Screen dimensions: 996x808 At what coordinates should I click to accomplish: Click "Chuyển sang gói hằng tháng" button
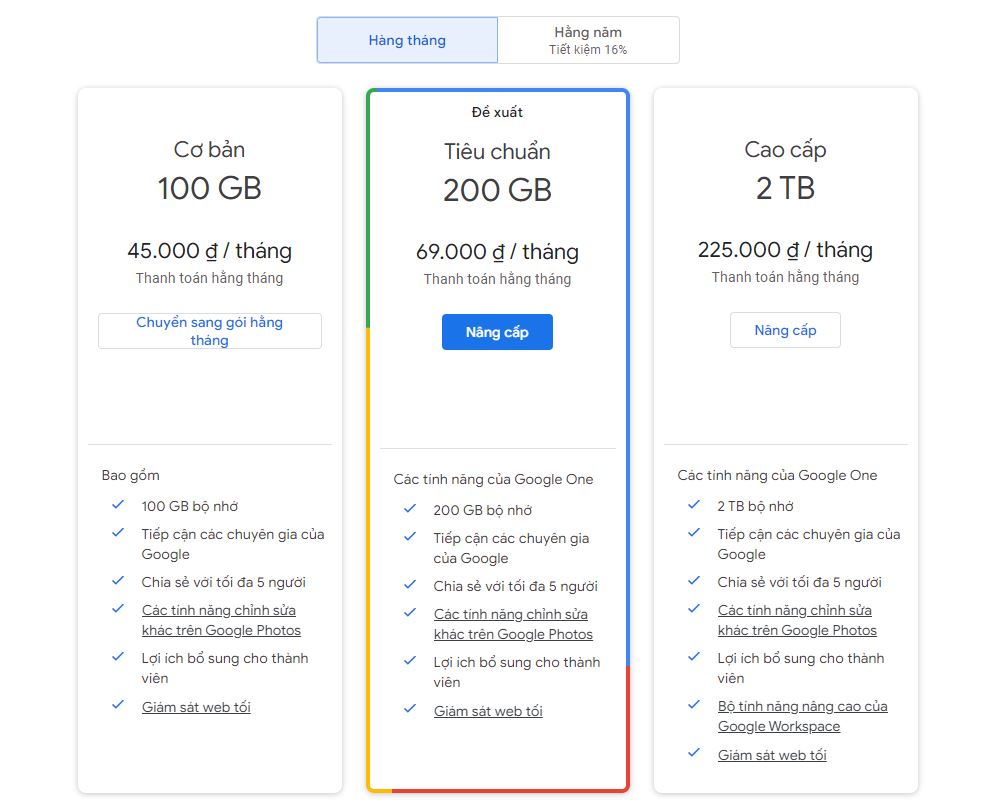tap(209, 330)
